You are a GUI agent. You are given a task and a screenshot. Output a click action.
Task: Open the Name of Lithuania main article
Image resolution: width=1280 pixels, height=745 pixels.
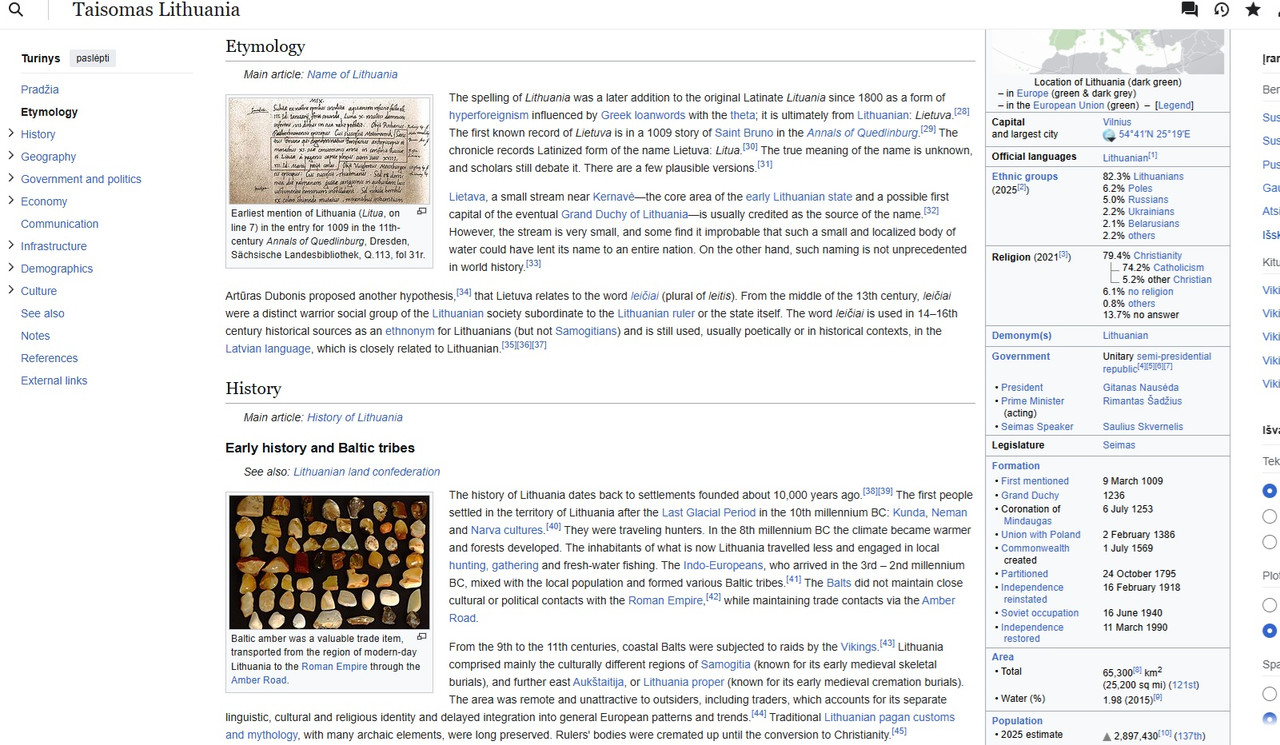pyautogui.click(x=352, y=75)
